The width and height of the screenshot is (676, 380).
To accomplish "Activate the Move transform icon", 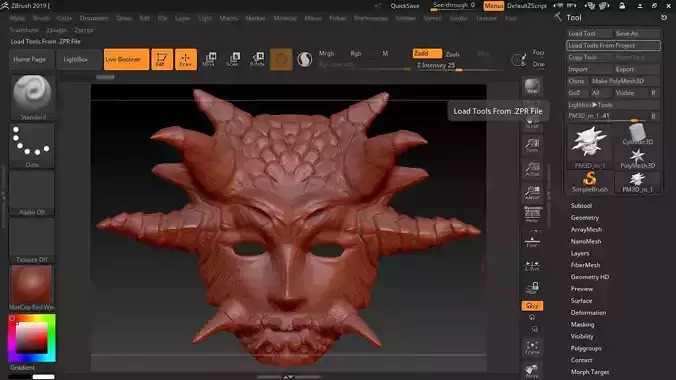I will (210, 59).
